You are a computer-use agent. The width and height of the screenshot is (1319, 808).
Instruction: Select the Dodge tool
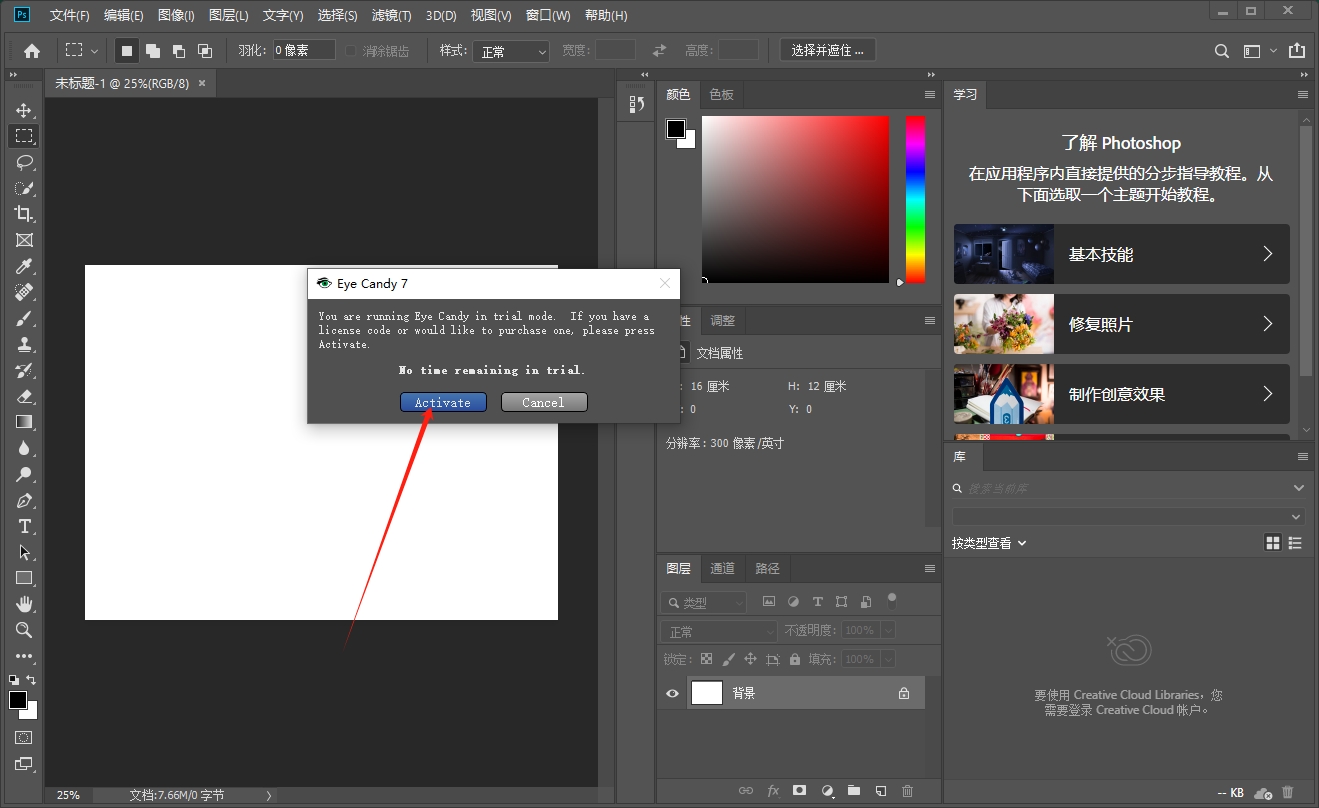coord(24,474)
